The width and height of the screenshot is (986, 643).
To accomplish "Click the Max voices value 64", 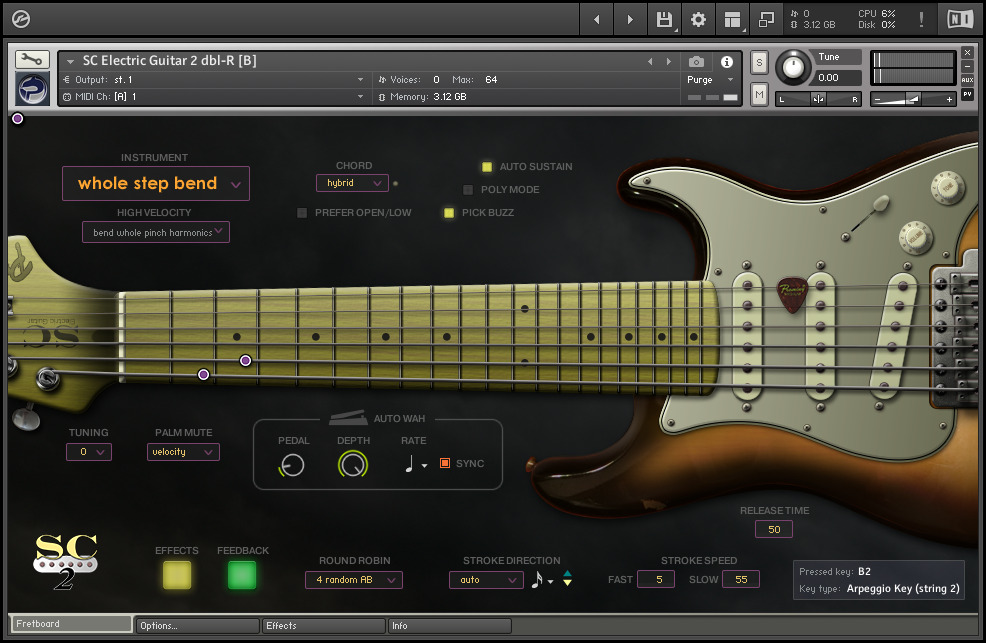I will [491, 80].
